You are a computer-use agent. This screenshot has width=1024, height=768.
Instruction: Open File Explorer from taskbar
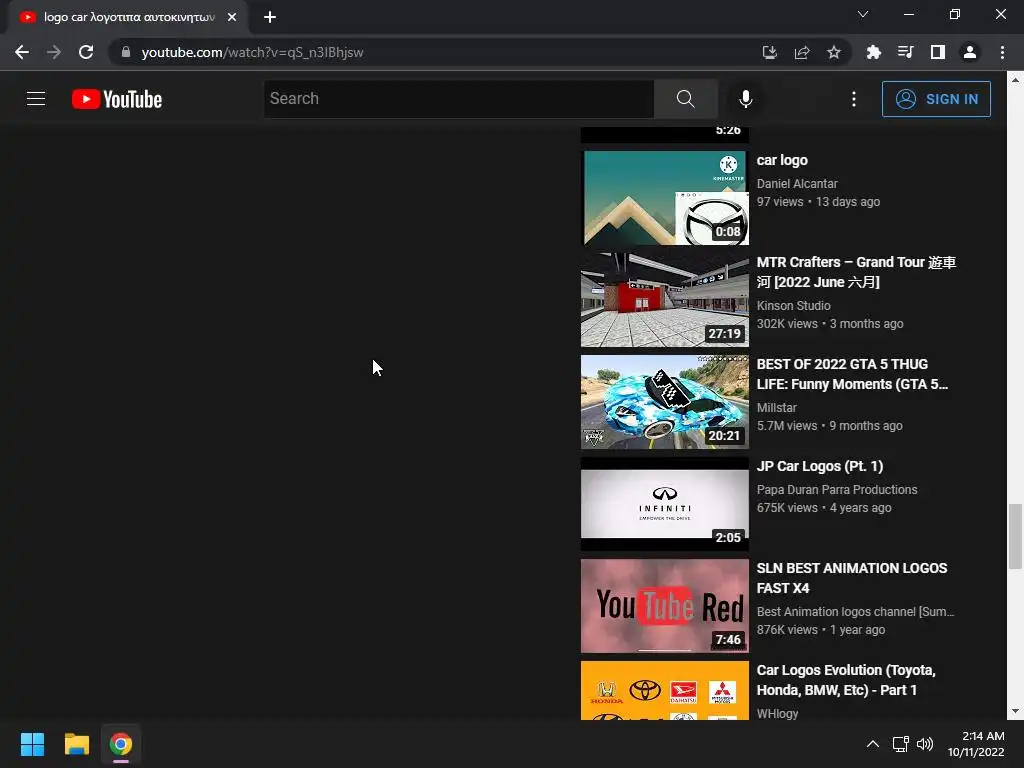tap(76, 744)
